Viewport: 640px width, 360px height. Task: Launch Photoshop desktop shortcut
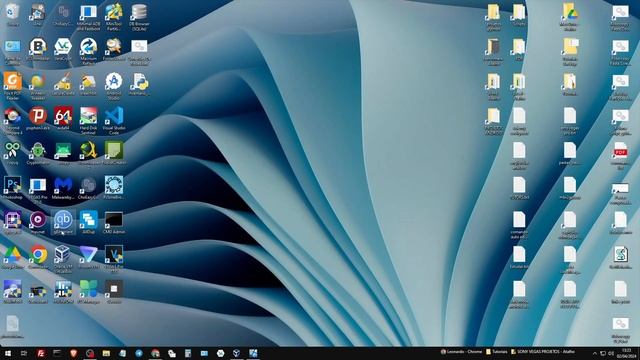(12, 188)
